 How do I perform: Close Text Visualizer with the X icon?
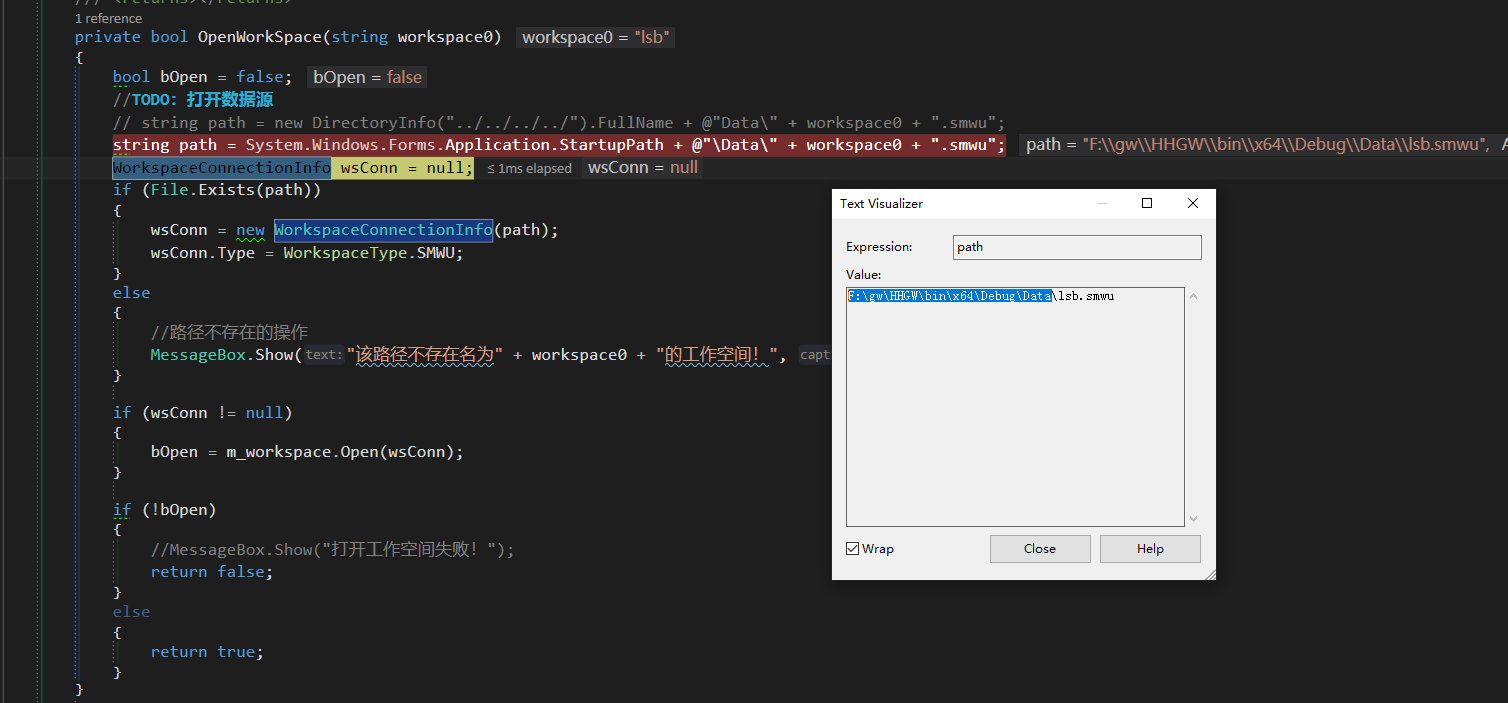click(1192, 203)
